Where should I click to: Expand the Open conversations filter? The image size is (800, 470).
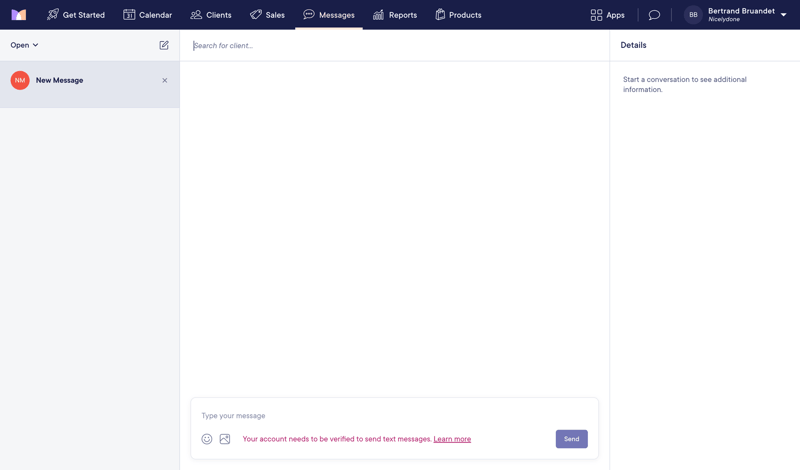[x=24, y=45]
